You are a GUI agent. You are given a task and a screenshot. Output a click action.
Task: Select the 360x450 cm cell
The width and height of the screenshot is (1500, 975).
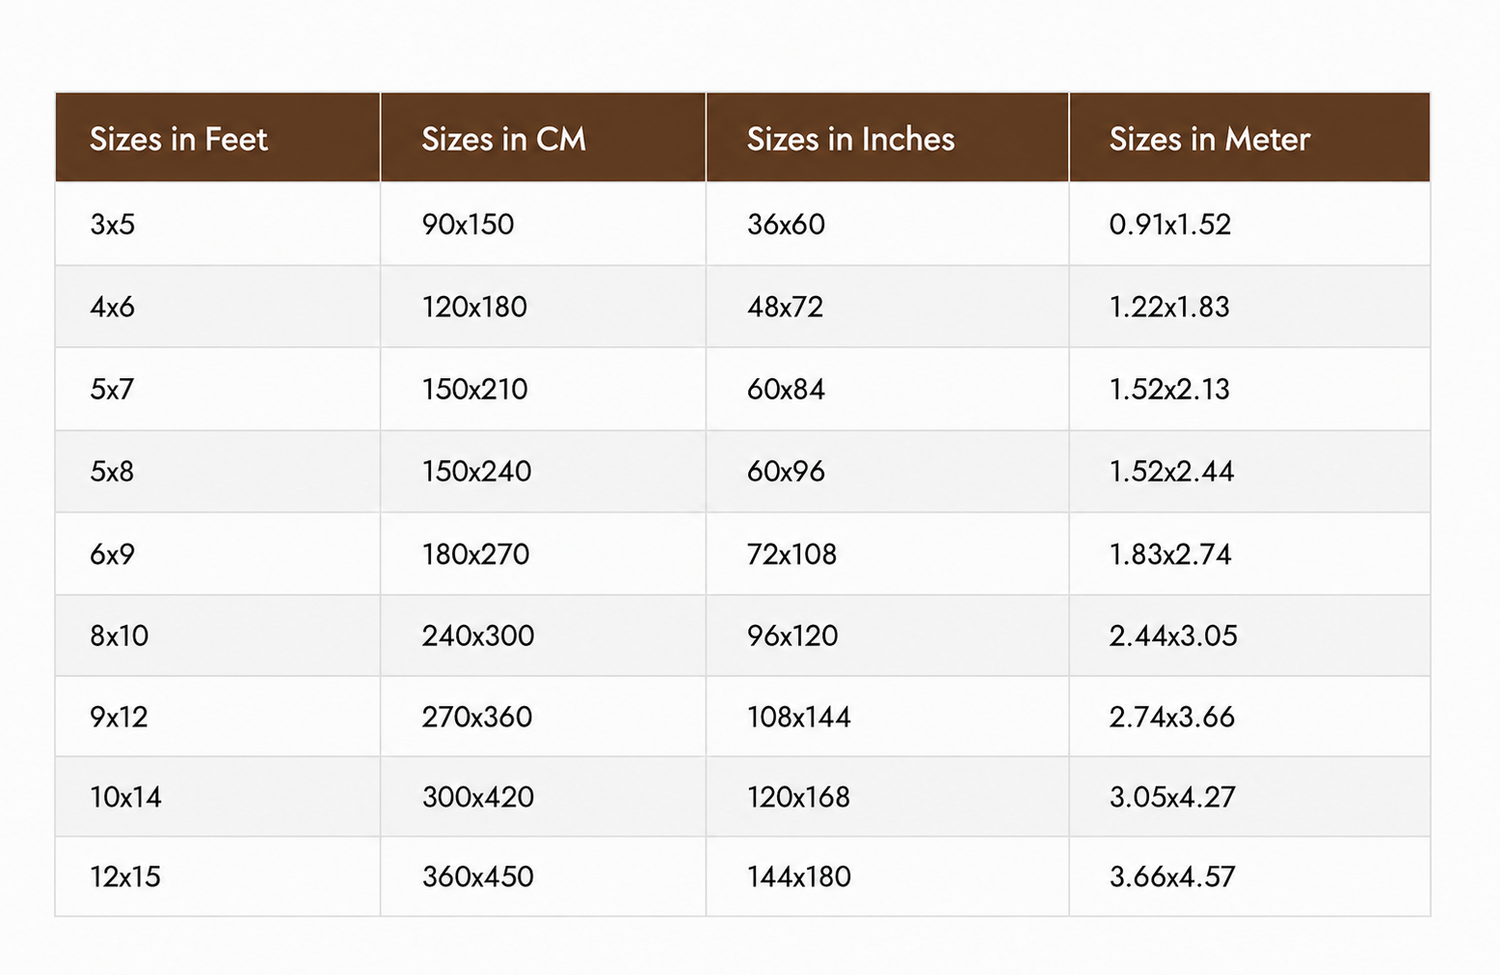tap(543, 877)
